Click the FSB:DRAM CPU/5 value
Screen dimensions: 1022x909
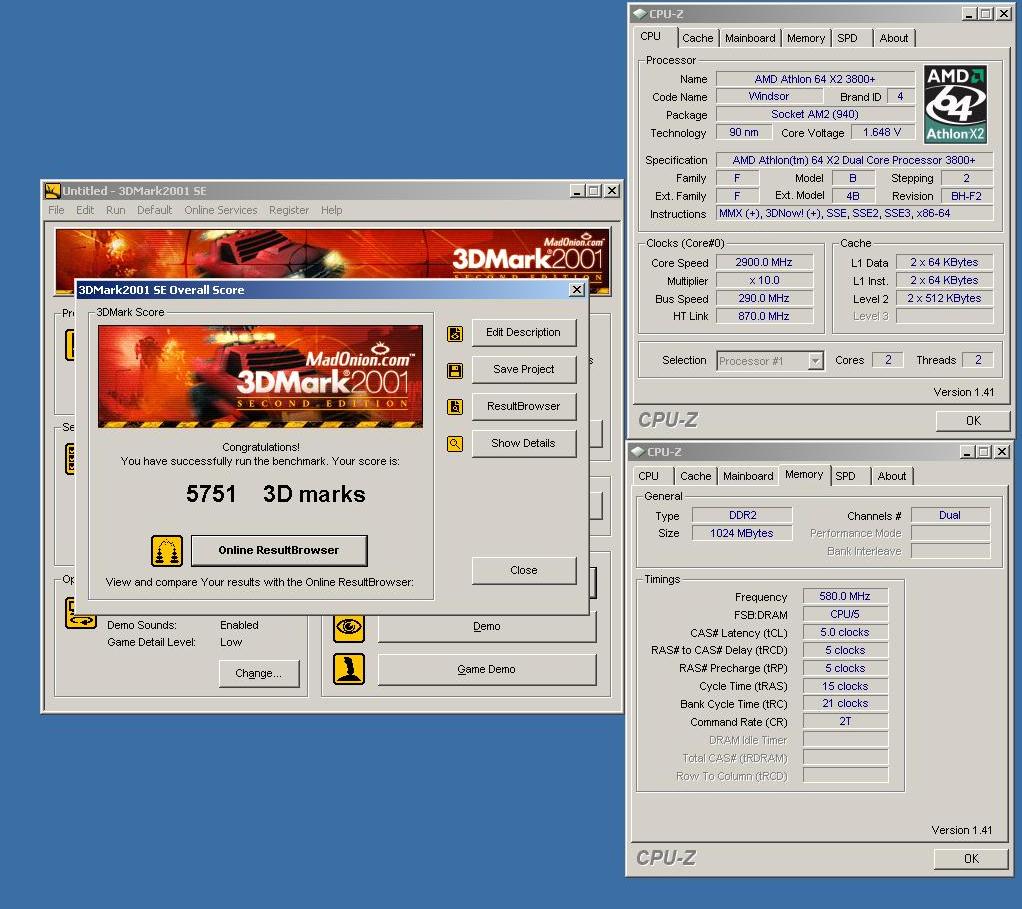coord(845,614)
